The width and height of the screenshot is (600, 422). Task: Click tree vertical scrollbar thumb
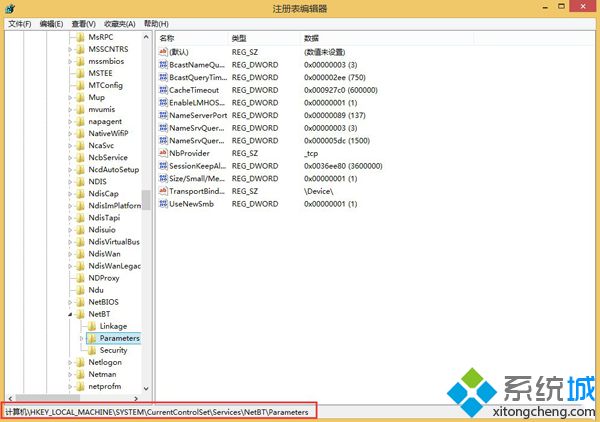click(146, 200)
